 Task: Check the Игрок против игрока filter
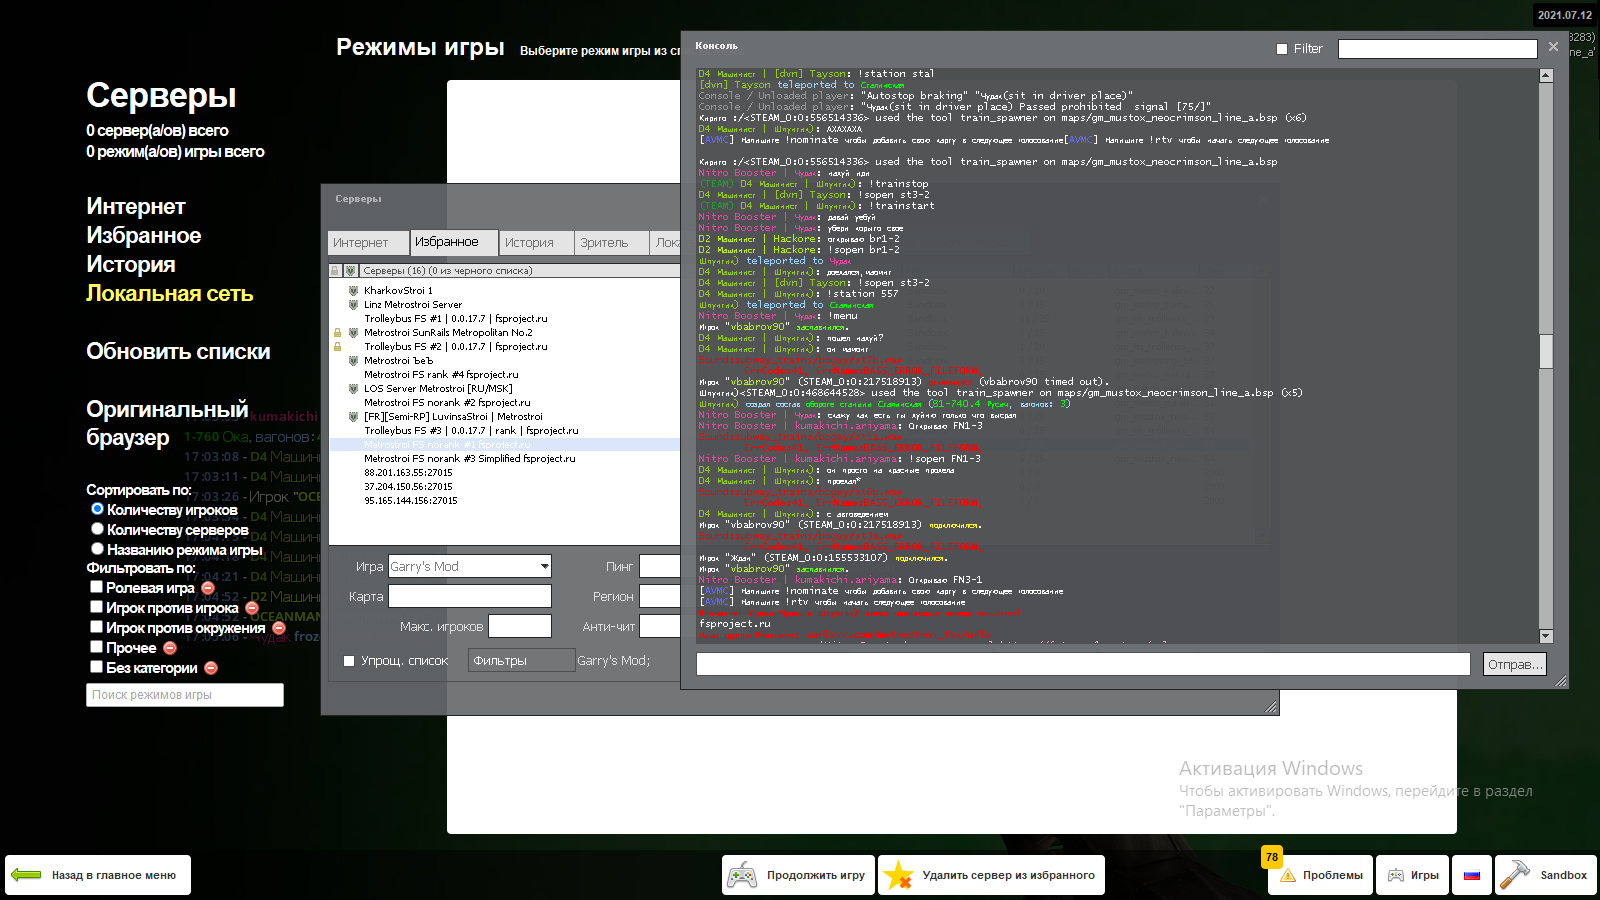pyautogui.click(x=97, y=607)
